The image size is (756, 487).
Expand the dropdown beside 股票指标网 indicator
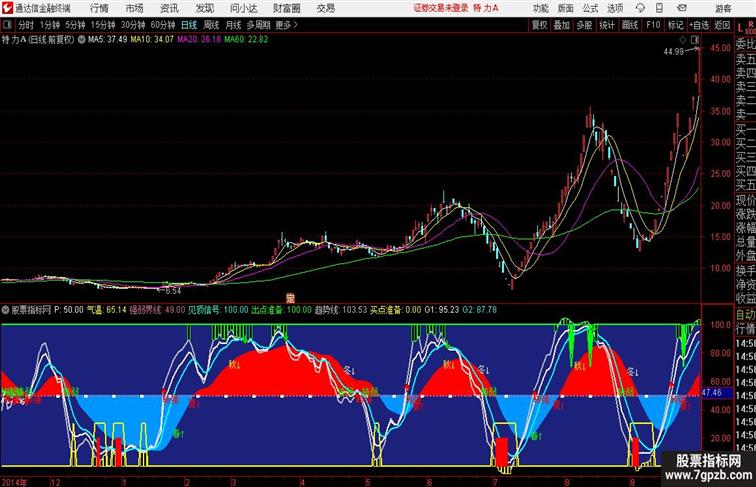coord(6,310)
